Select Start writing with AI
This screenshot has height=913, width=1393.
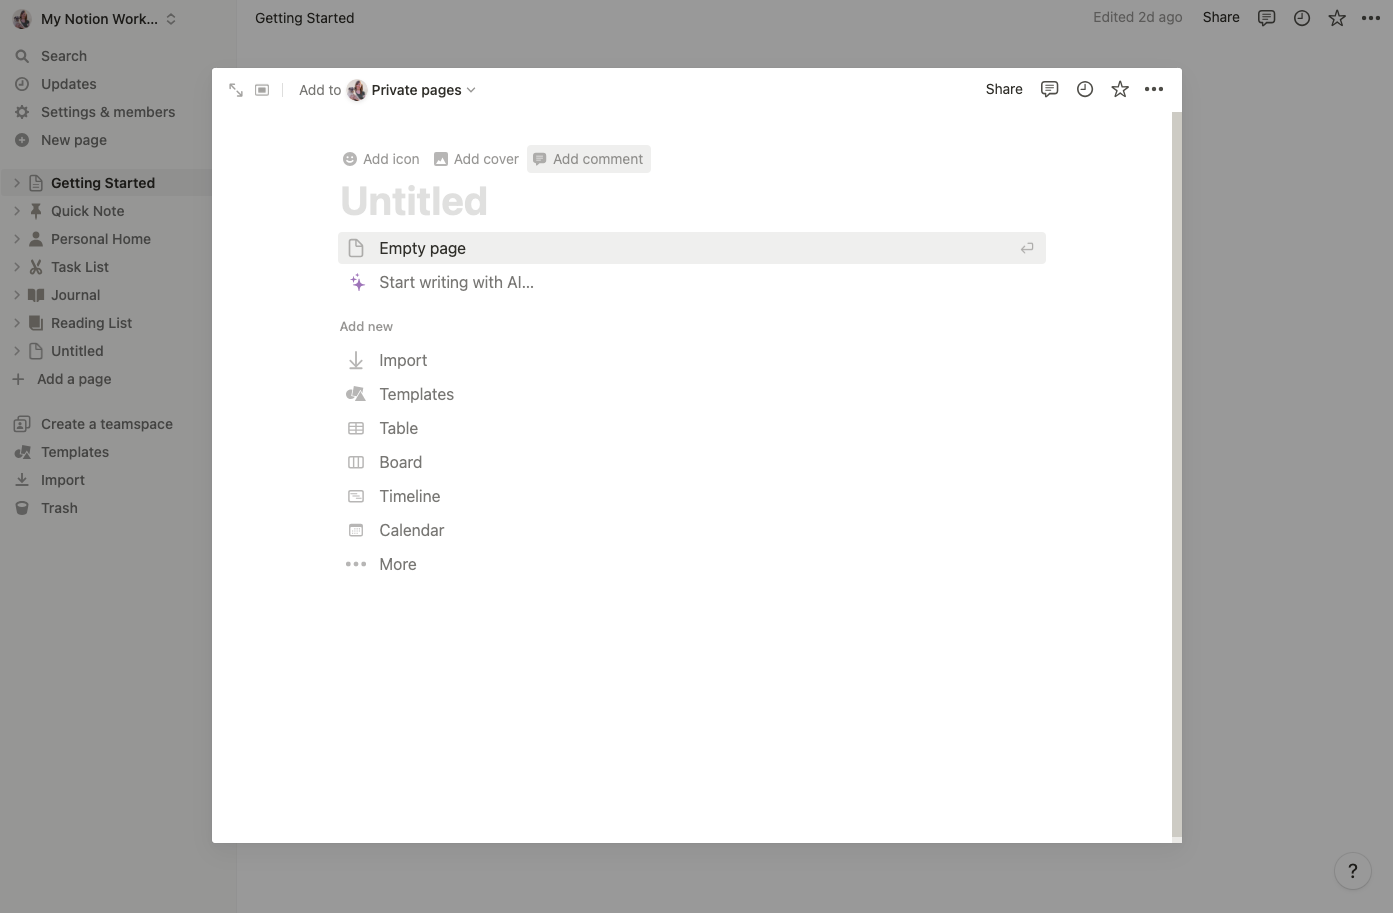pyautogui.click(x=692, y=283)
